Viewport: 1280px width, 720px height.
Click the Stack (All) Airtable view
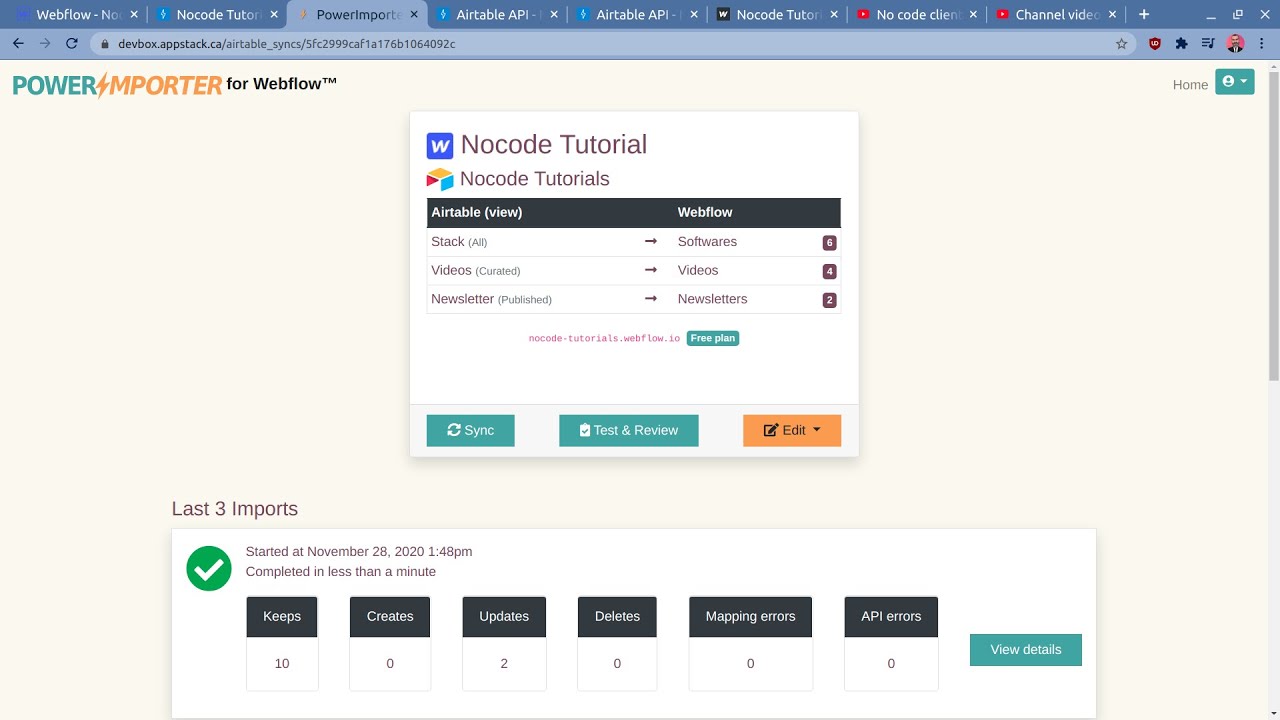[x=459, y=242]
